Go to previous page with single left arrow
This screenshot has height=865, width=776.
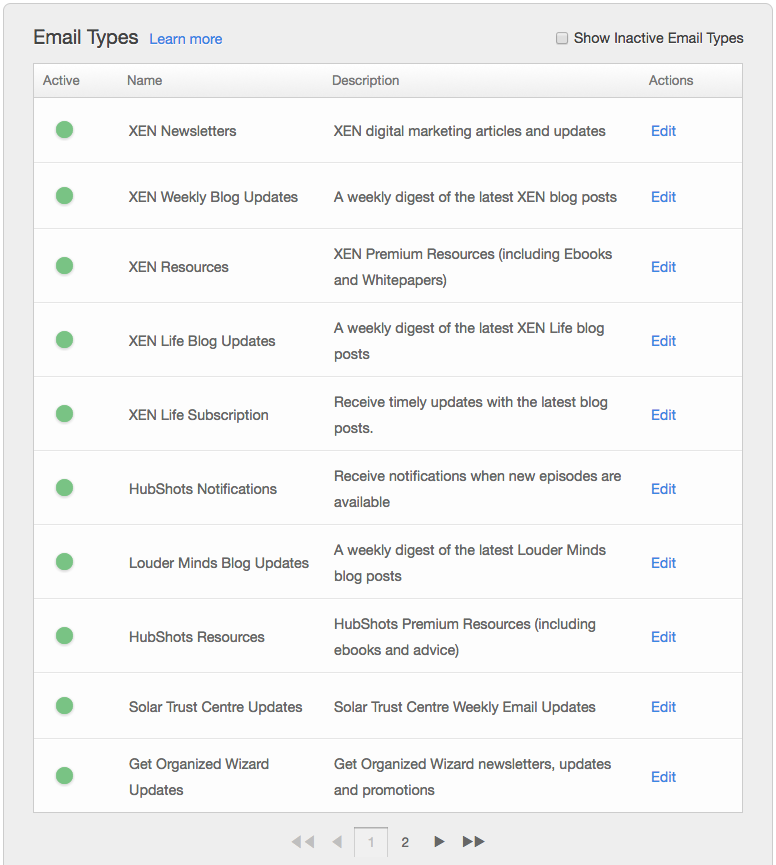337,842
